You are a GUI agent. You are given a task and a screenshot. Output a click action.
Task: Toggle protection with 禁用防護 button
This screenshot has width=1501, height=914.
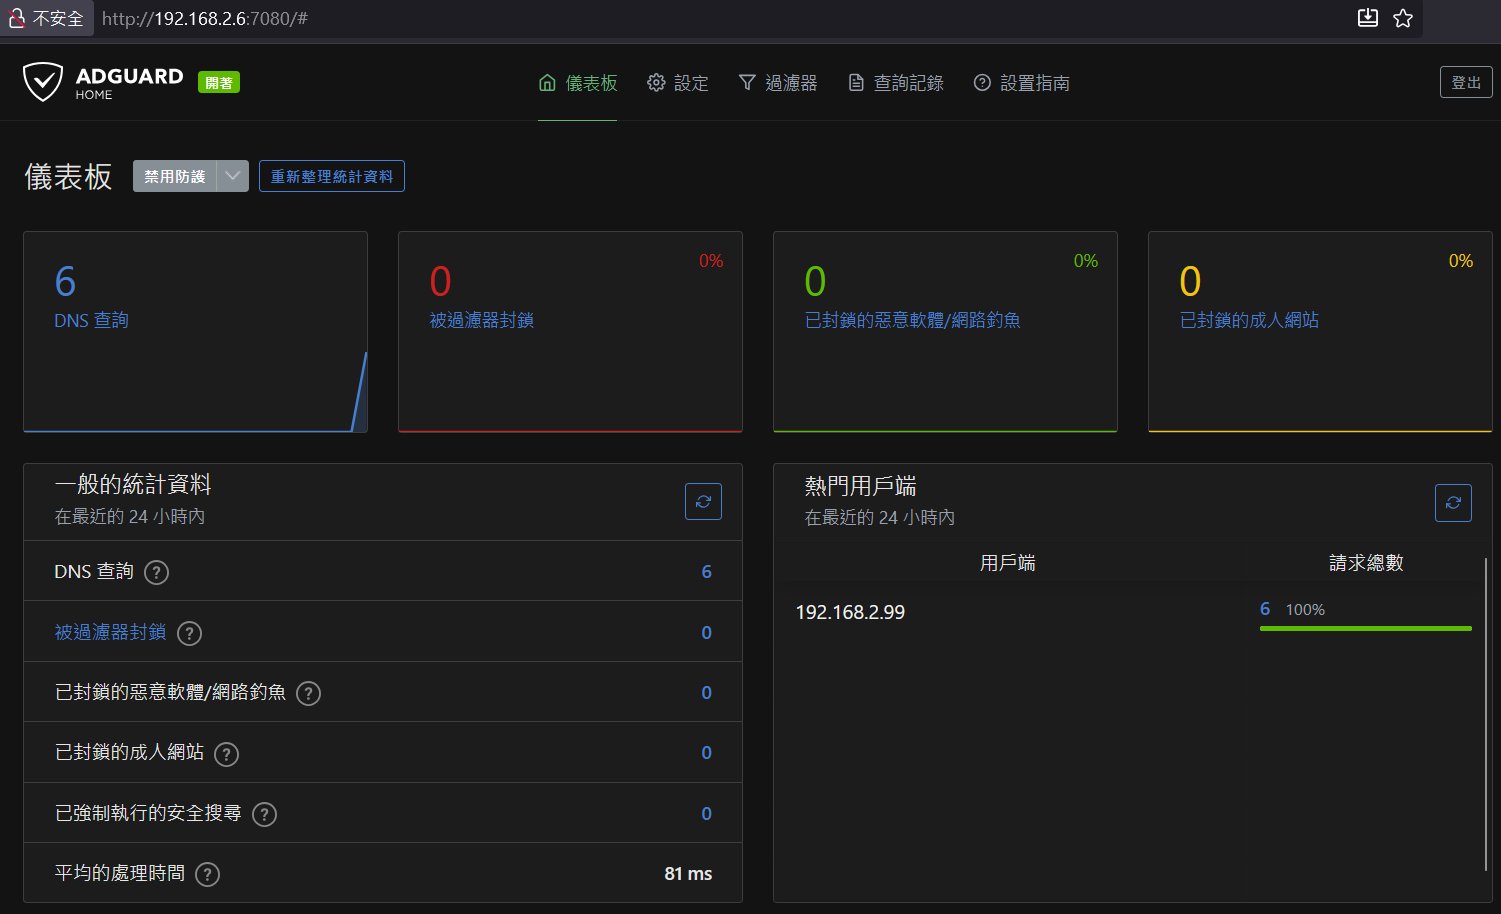[x=175, y=176]
